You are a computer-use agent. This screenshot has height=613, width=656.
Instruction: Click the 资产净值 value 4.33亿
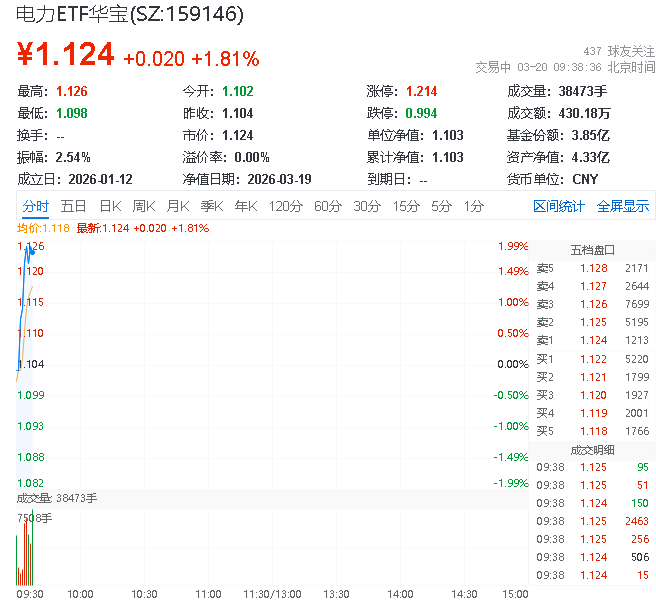[x=590, y=158]
